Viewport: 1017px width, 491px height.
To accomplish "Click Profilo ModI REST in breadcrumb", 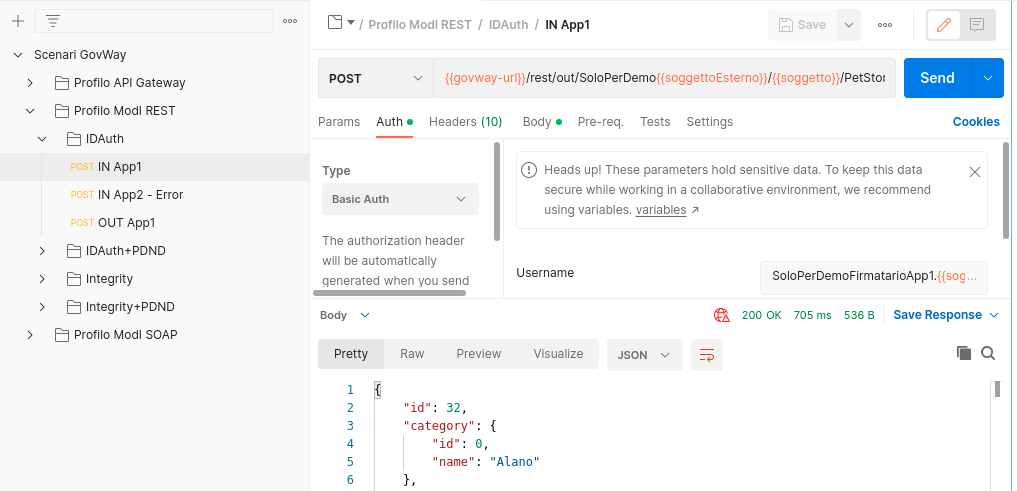I will click(x=420, y=25).
